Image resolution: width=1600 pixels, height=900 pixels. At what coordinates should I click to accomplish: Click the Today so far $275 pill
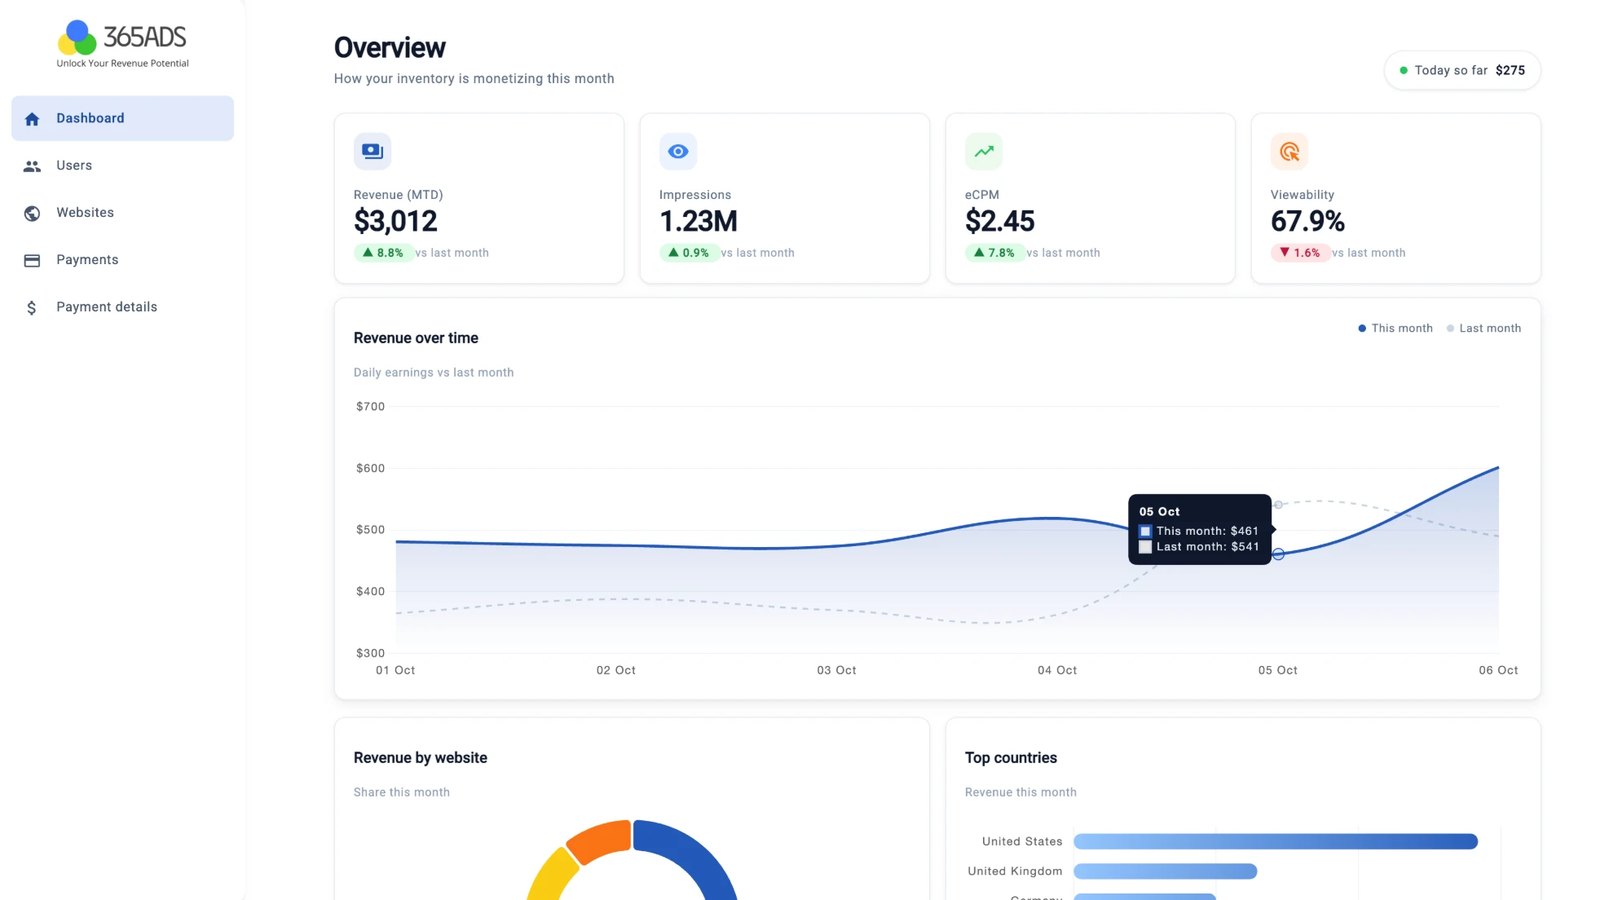[1462, 70]
